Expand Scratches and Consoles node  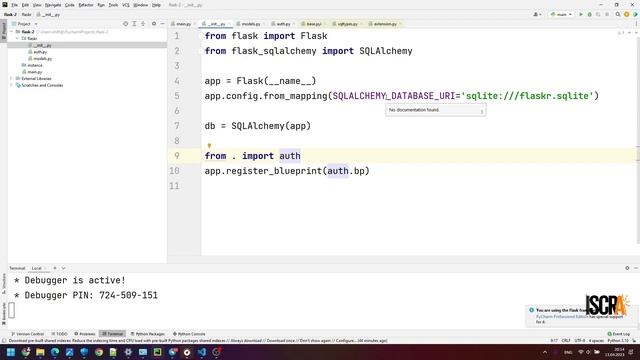11,85
